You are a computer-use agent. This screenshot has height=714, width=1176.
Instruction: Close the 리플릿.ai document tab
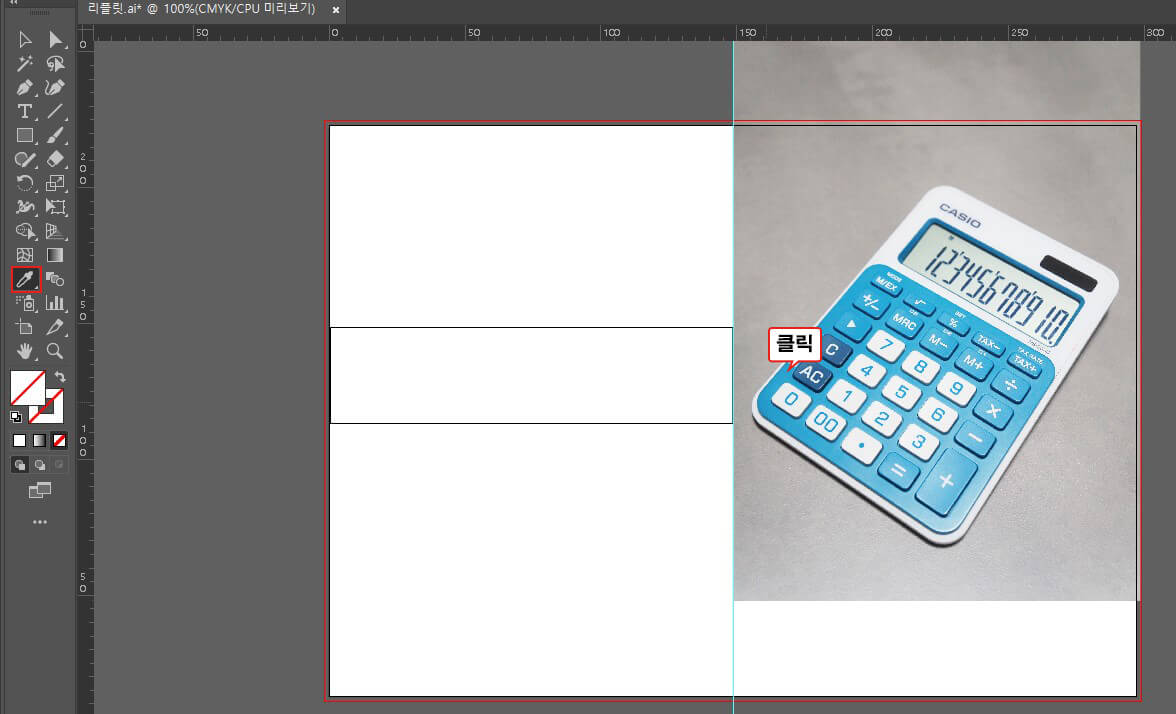(336, 10)
